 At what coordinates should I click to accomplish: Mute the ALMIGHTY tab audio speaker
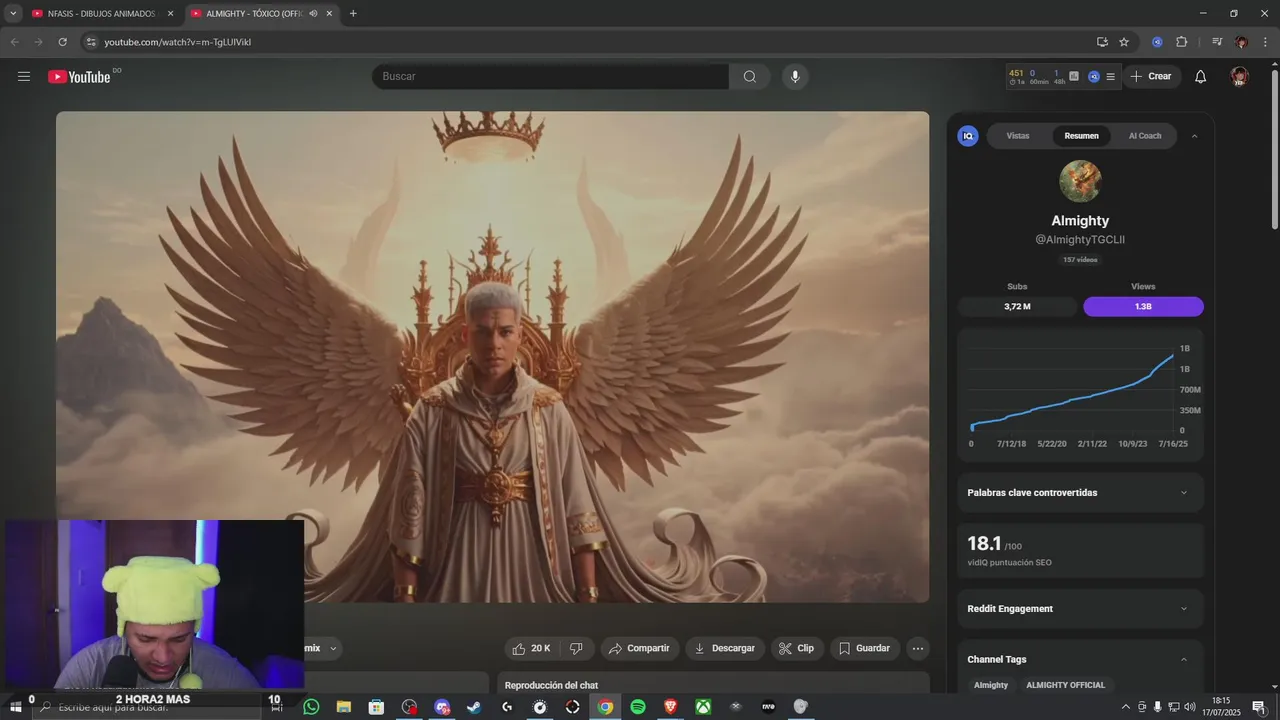[x=313, y=14]
